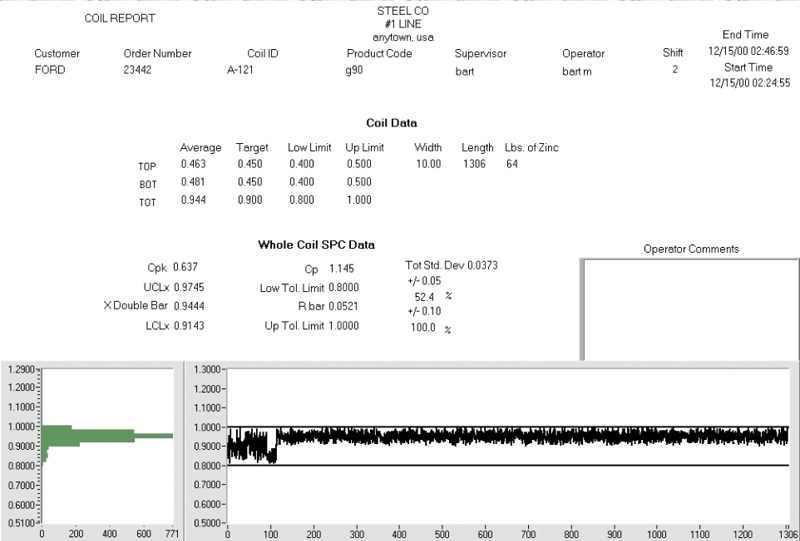Click the lower tolerance line on trend chart
The width and height of the screenshot is (800, 541).
(500, 465)
